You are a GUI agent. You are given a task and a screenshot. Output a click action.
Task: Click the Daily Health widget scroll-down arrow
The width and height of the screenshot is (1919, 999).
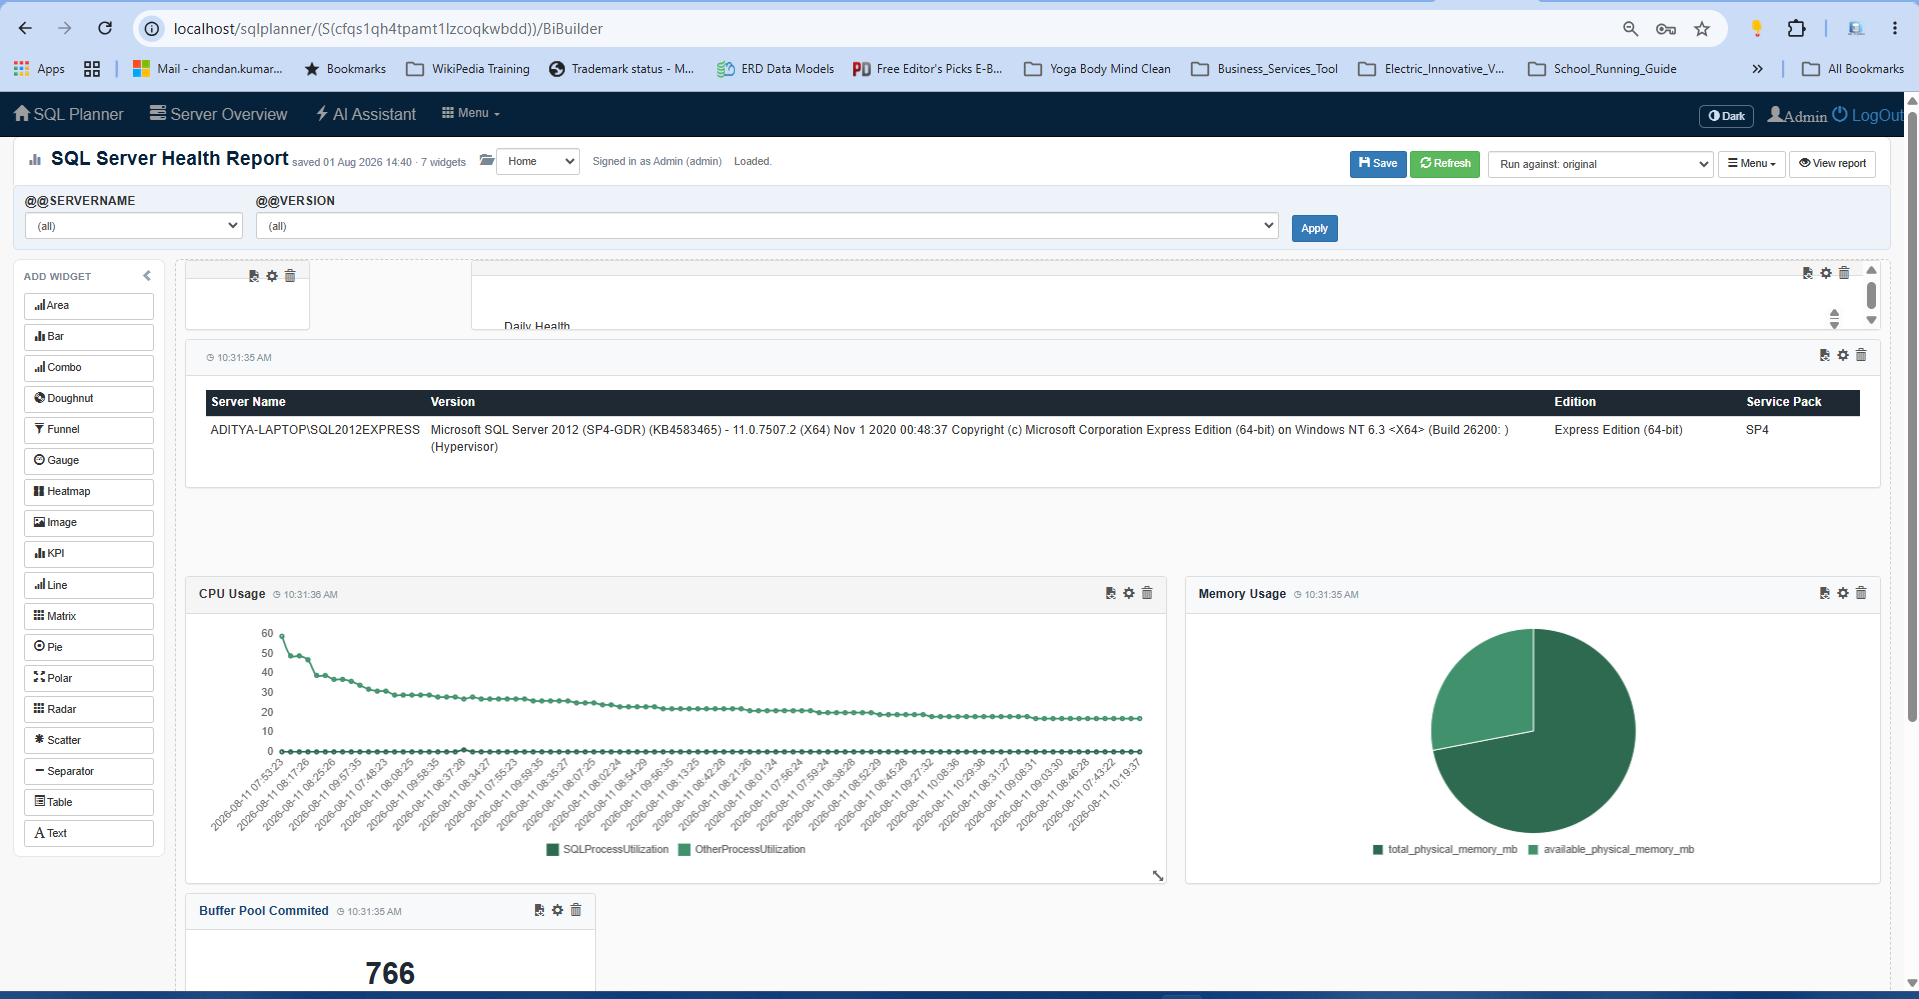click(1871, 321)
